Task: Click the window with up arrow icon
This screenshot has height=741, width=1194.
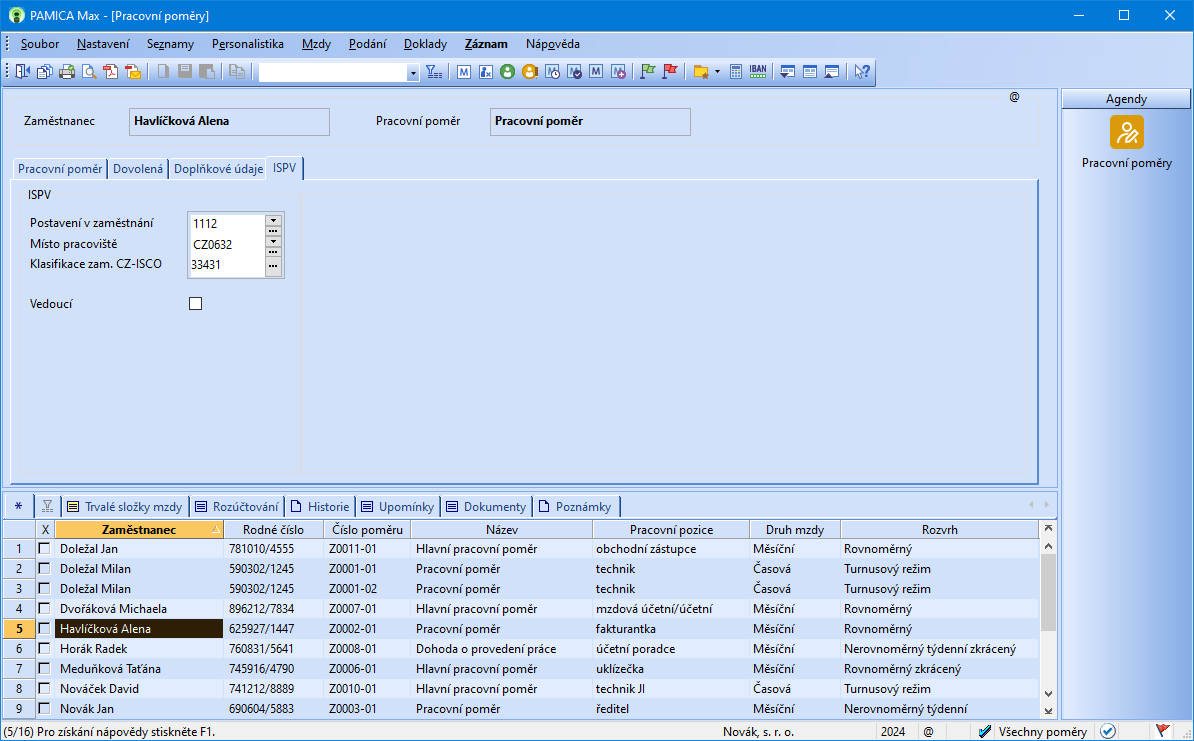Action: [x=832, y=72]
